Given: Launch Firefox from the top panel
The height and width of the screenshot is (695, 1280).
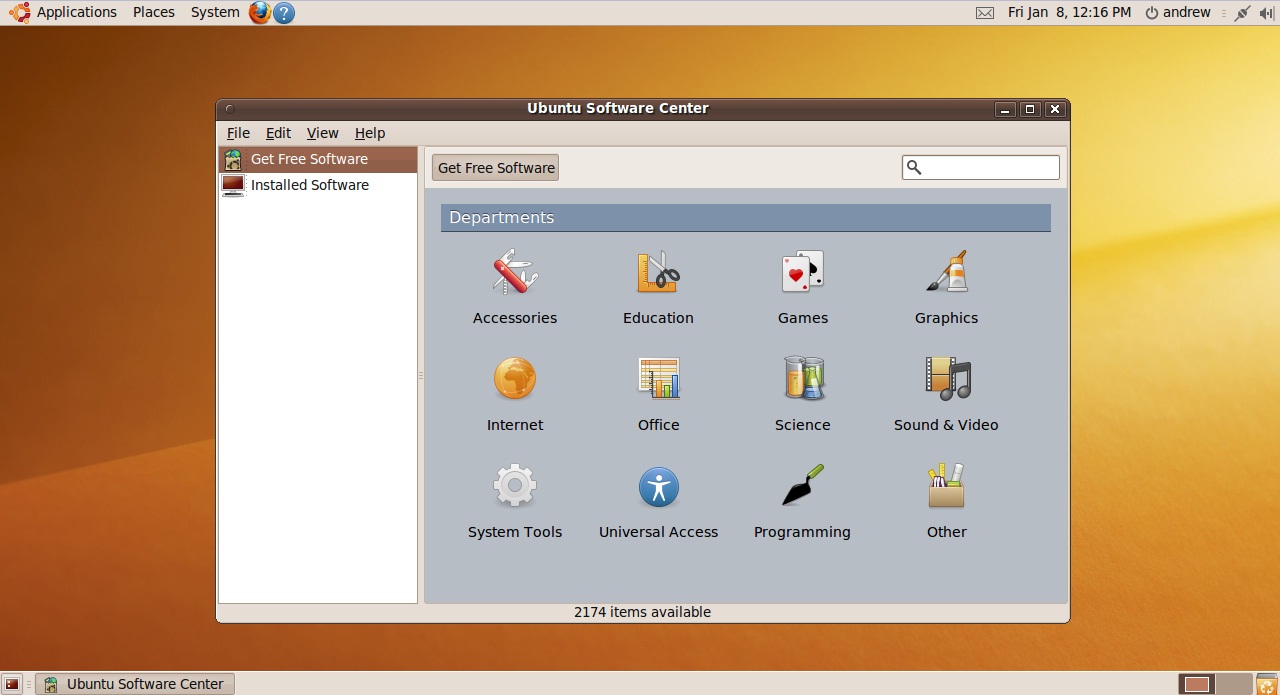Looking at the screenshot, I should [x=260, y=12].
